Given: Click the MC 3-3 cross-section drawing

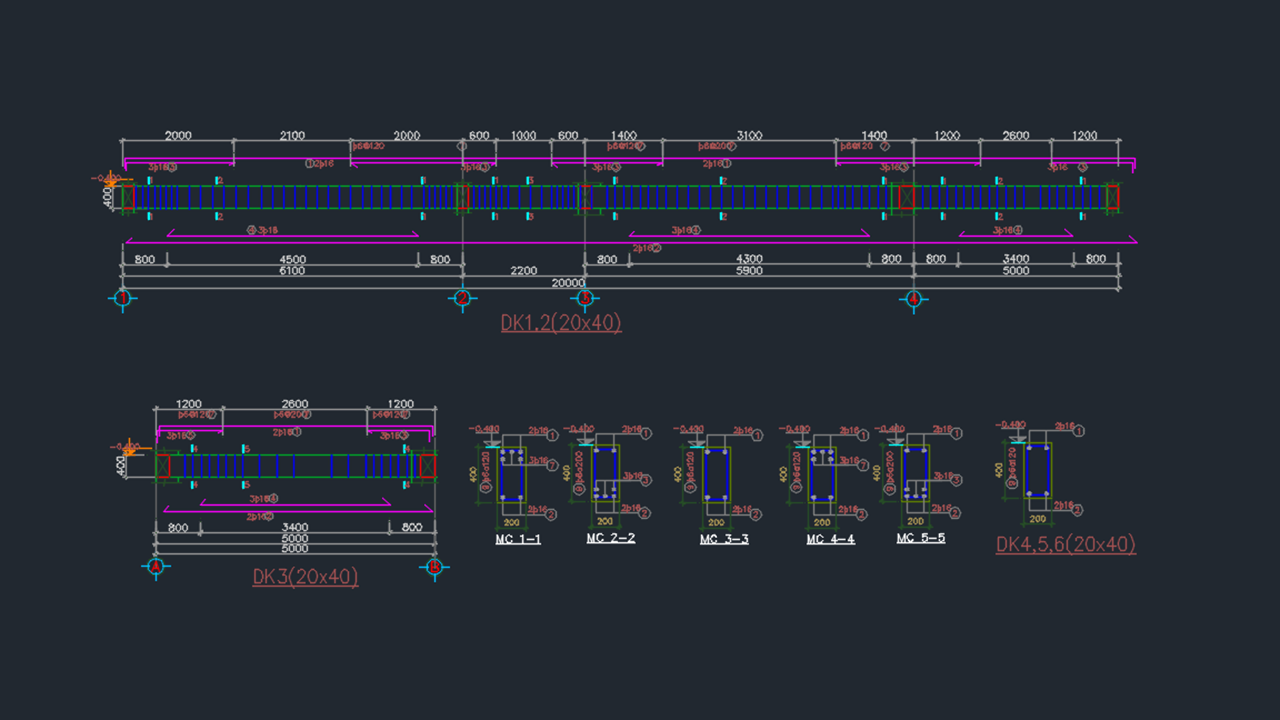Looking at the screenshot, I should click(x=716, y=474).
